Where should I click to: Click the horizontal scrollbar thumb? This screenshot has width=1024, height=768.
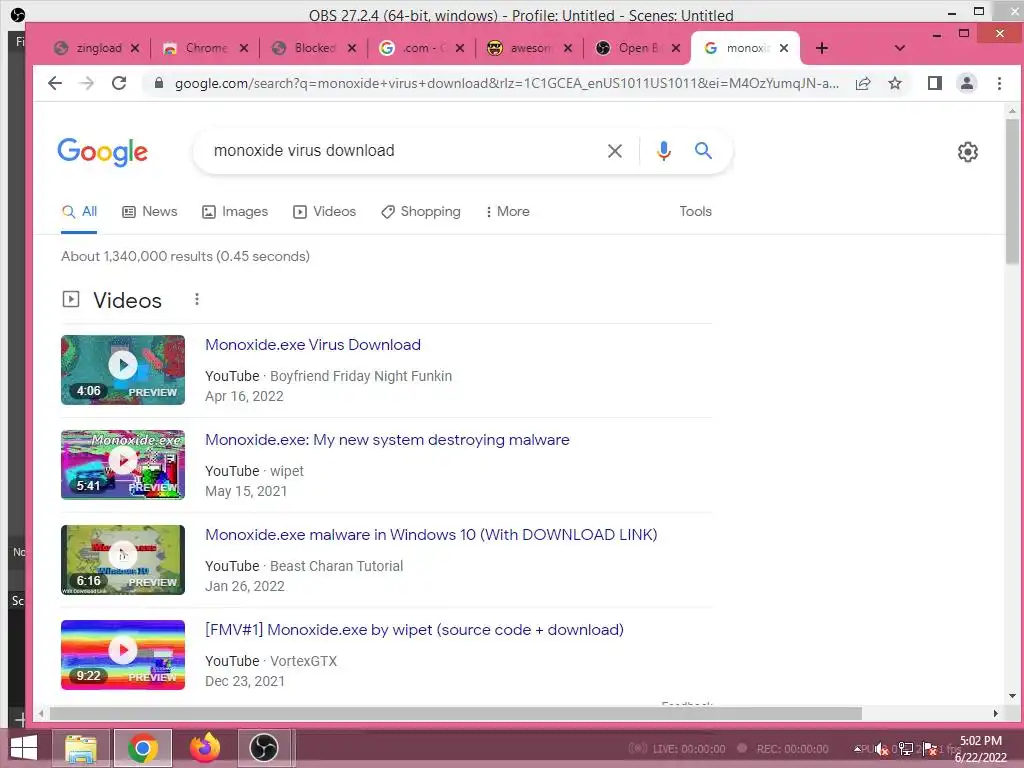(456, 713)
